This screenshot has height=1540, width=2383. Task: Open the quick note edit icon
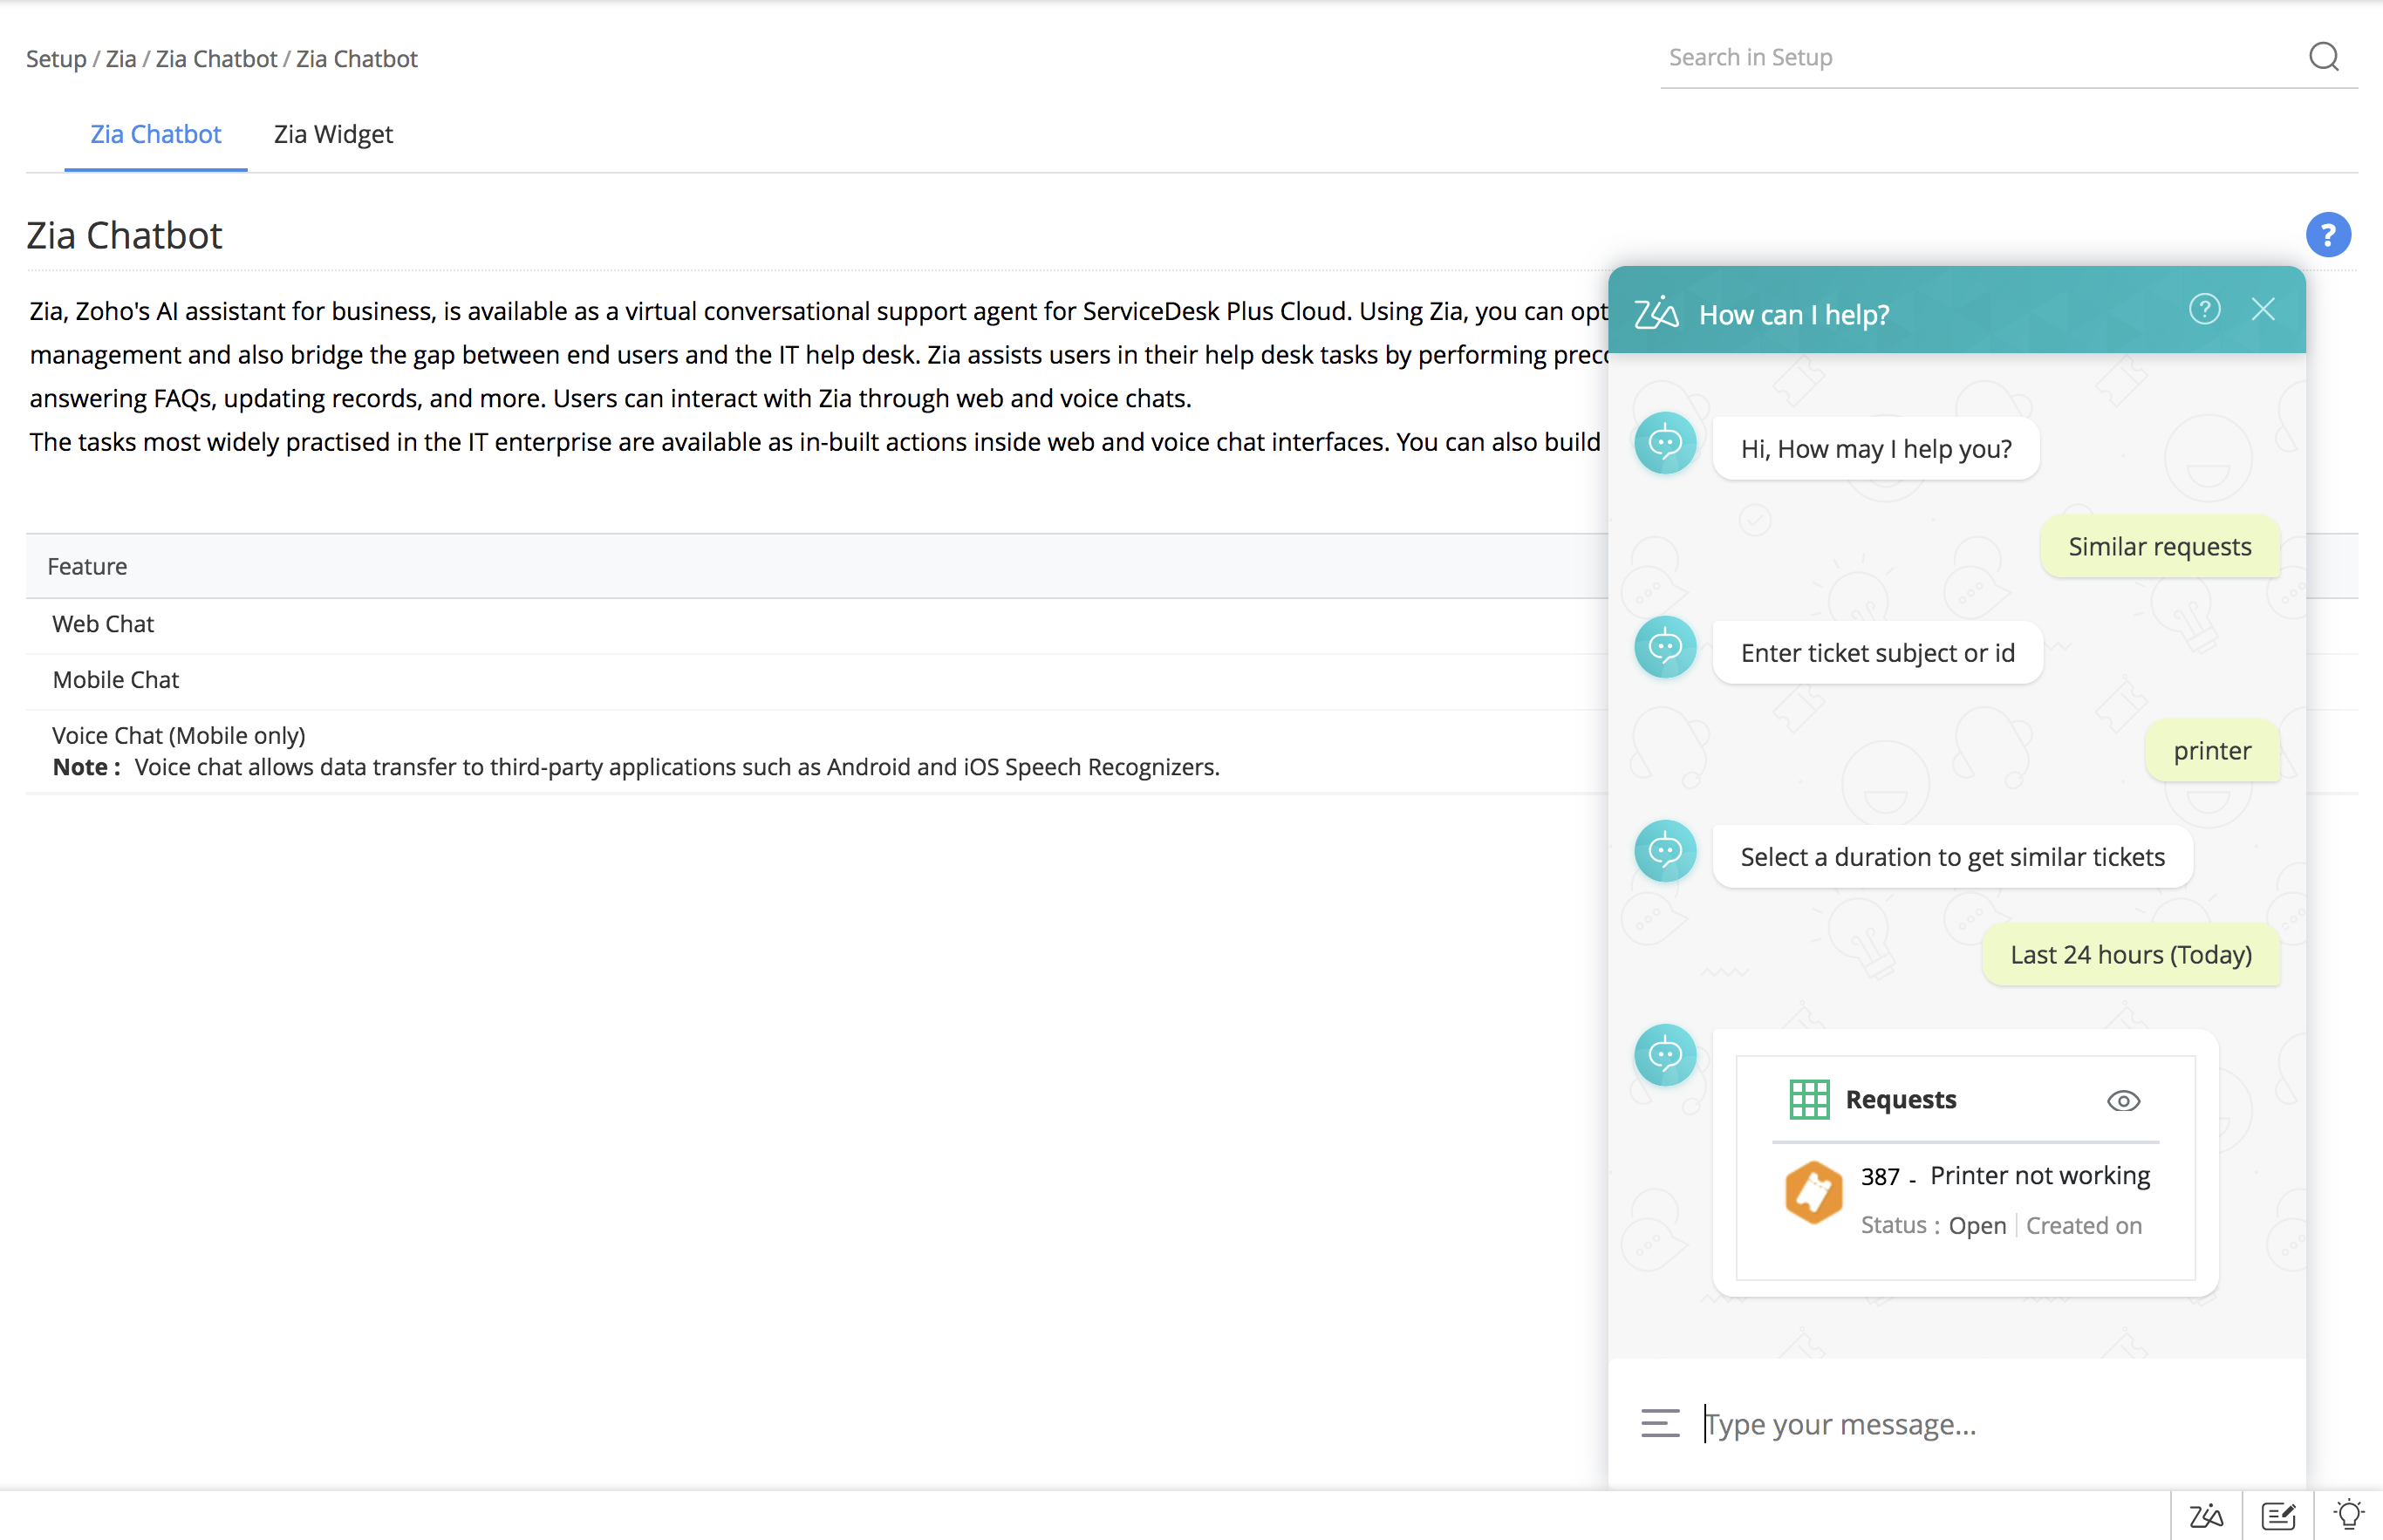[x=2278, y=1516]
